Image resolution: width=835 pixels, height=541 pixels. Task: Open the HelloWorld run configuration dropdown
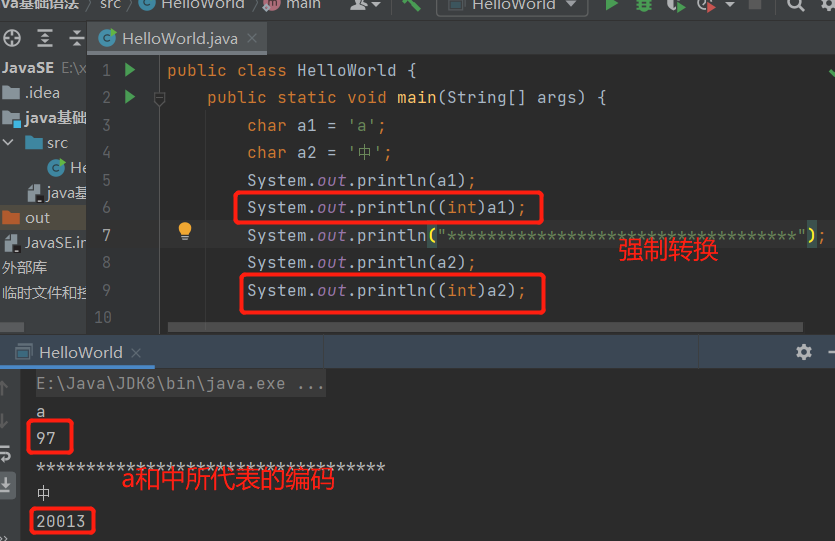tap(512, 5)
